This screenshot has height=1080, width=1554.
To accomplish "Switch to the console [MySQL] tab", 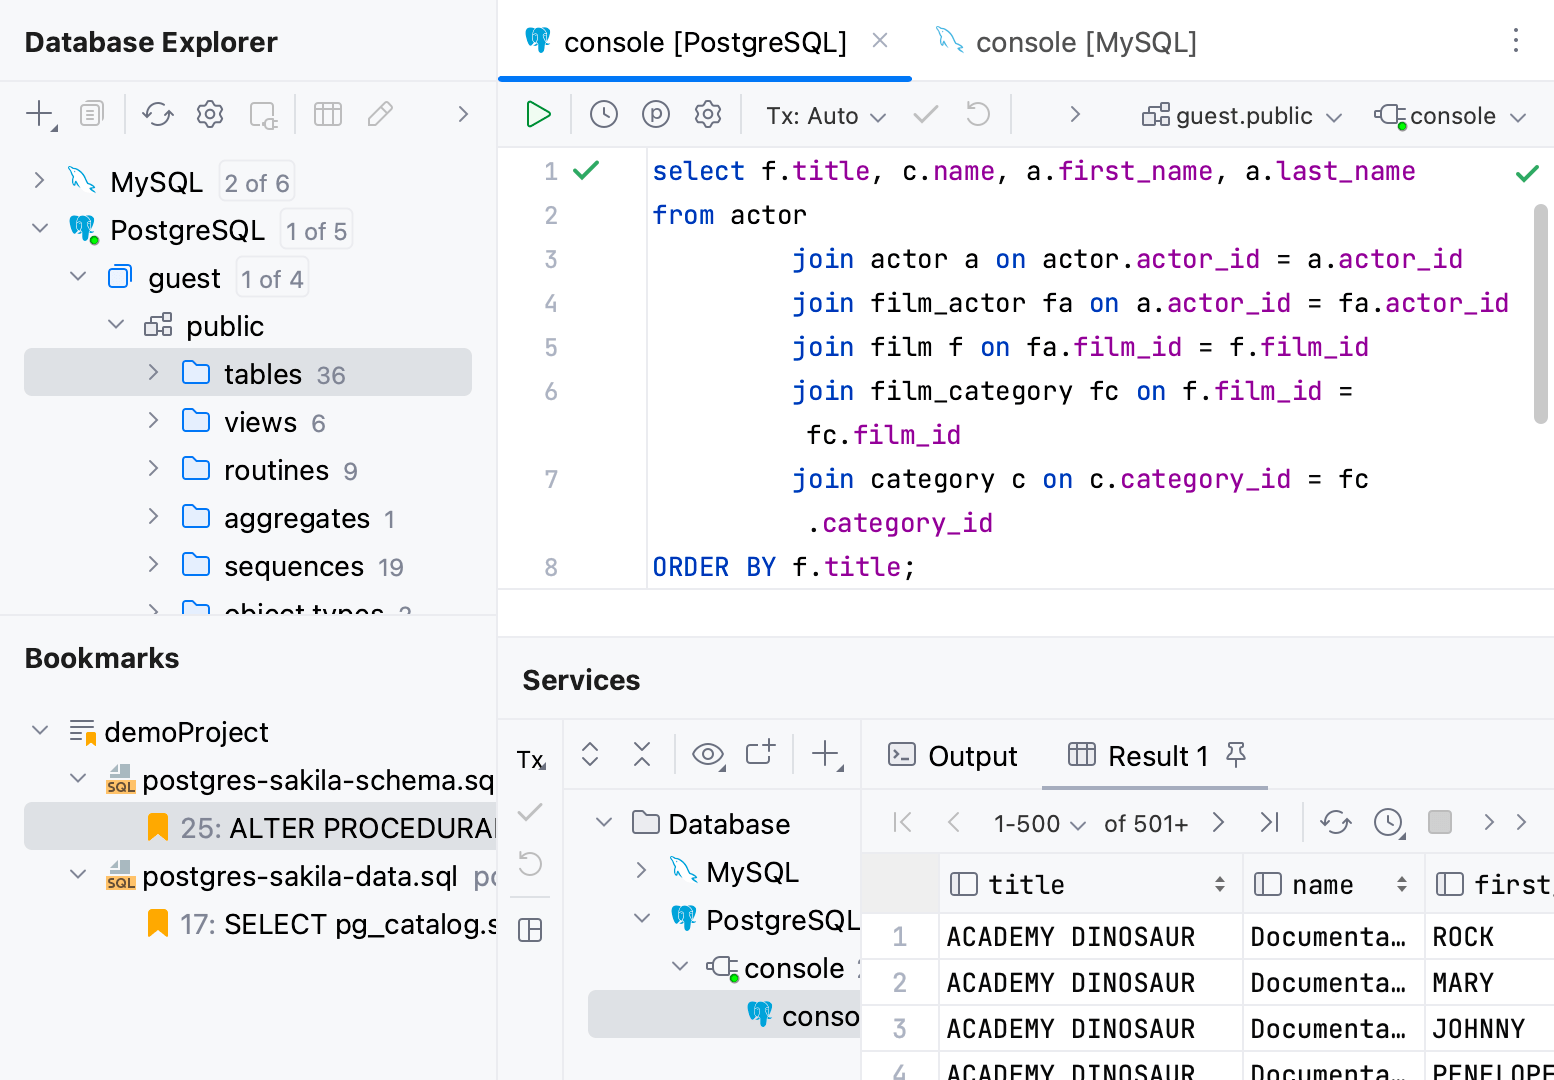I will (1085, 42).
